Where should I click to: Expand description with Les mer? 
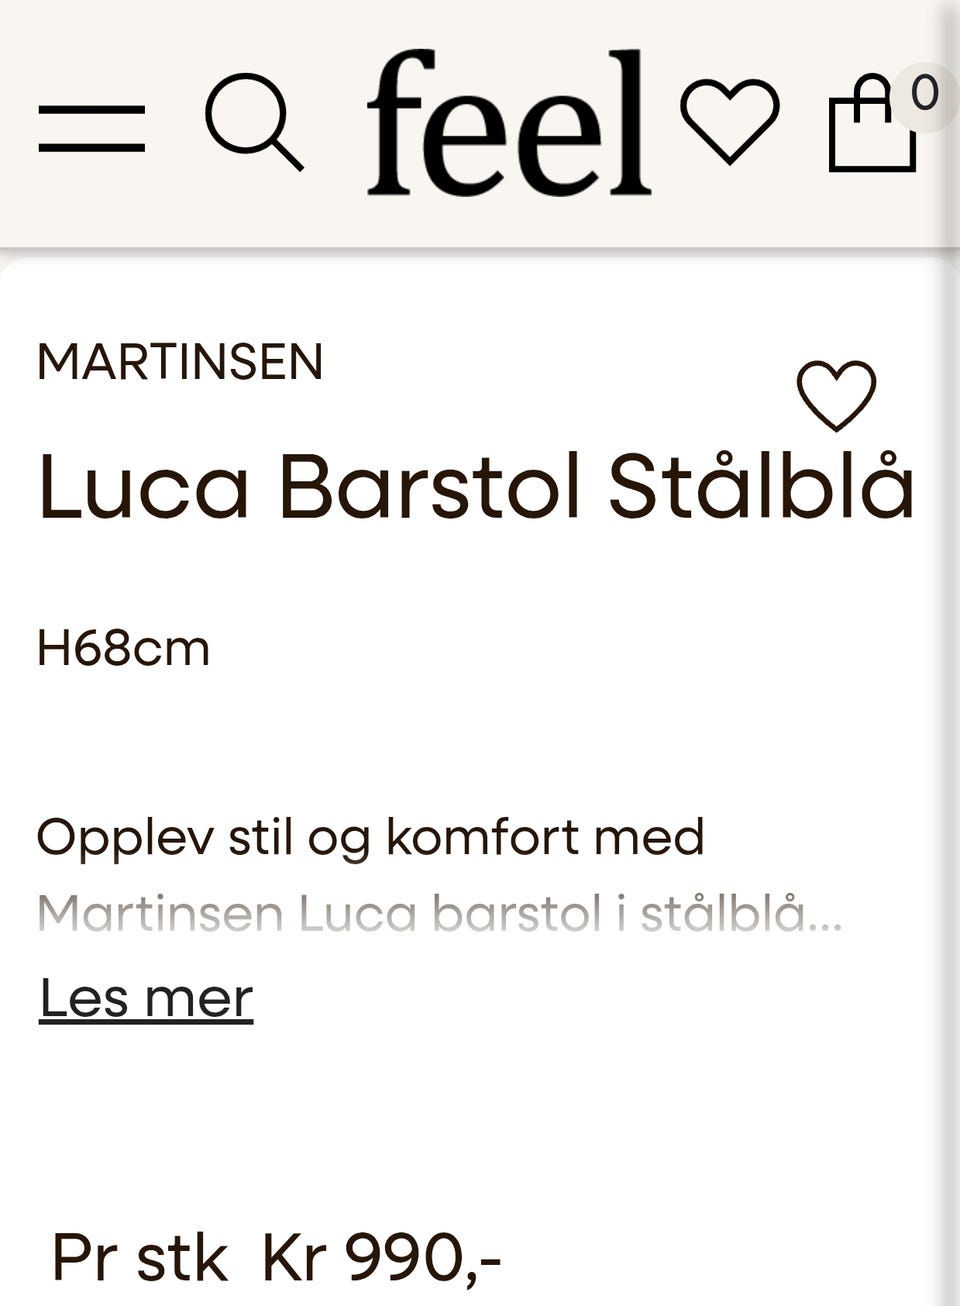(146, 998)
